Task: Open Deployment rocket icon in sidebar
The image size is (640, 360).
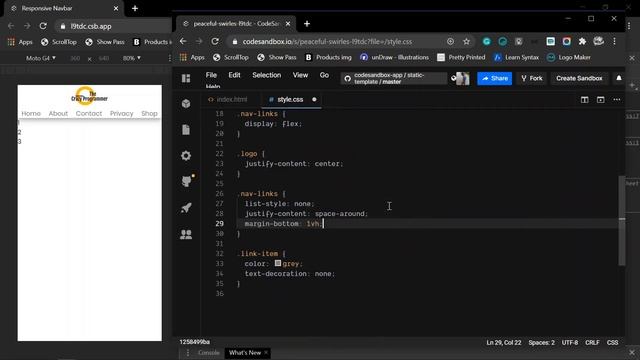Action: point(186,208)
